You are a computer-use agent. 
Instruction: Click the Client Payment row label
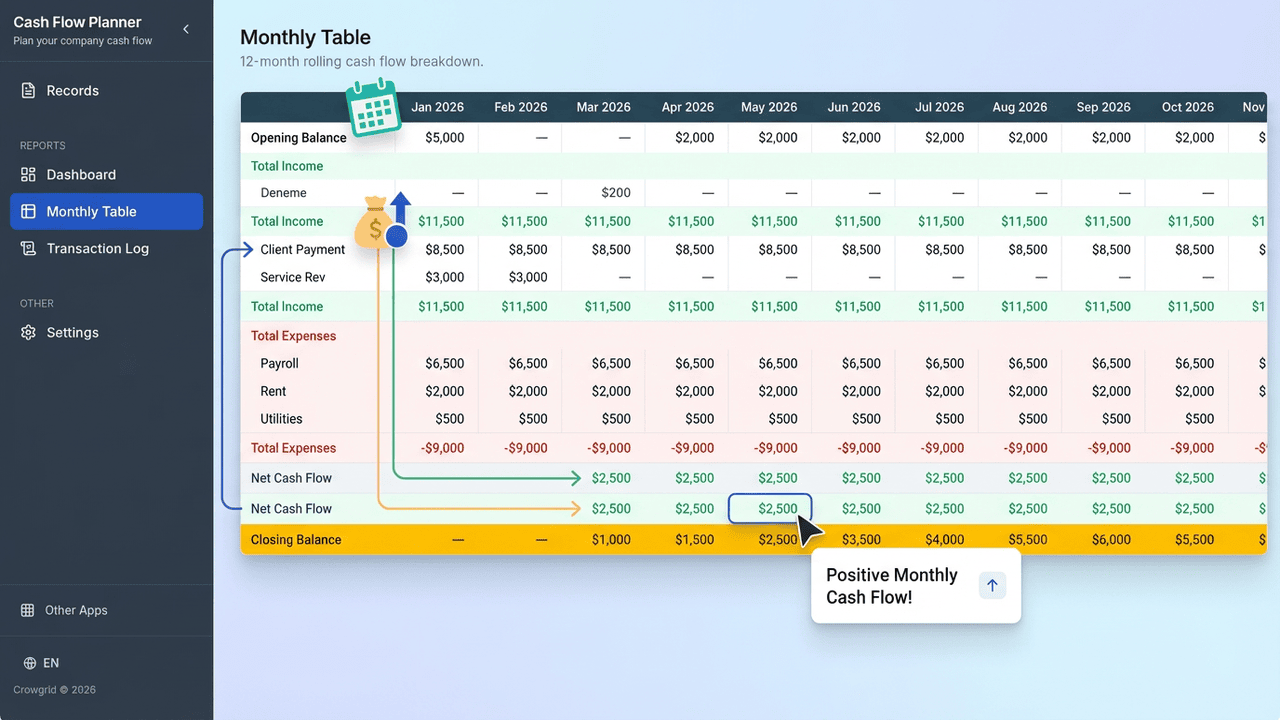302,250
